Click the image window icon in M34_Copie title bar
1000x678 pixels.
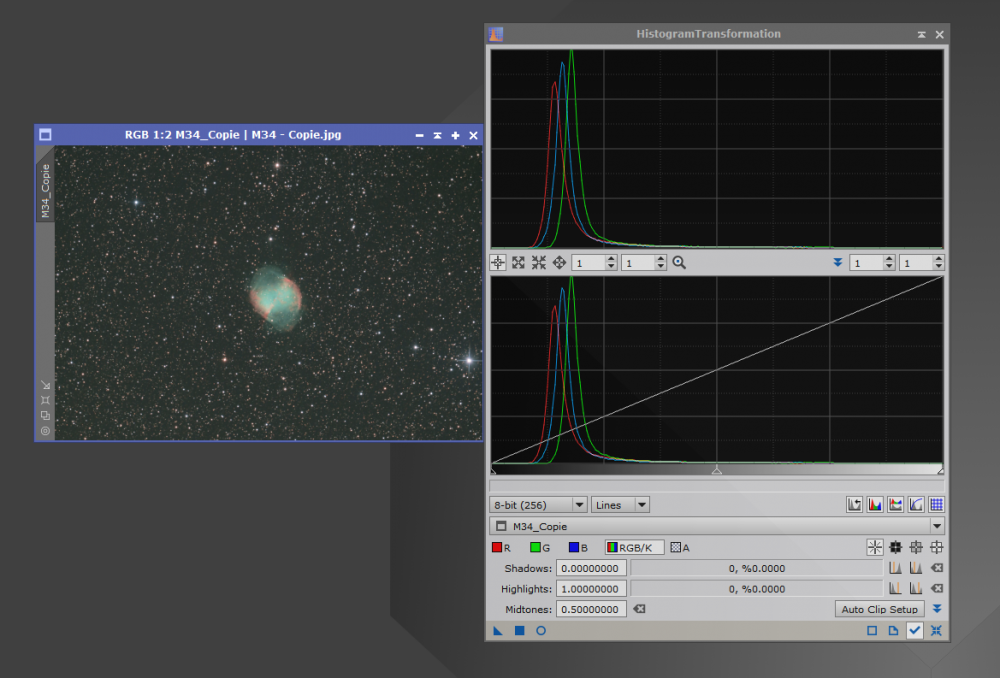tap(45, 135)
